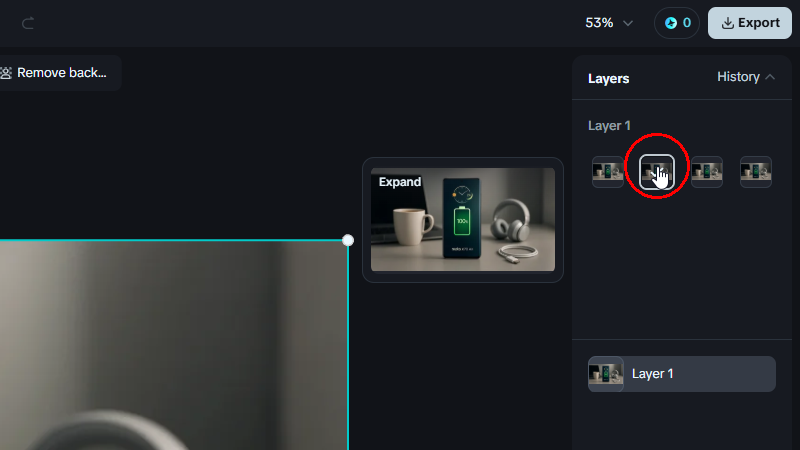
Task: Click the Remove background person icon
Action: click(x=6, y=73)
